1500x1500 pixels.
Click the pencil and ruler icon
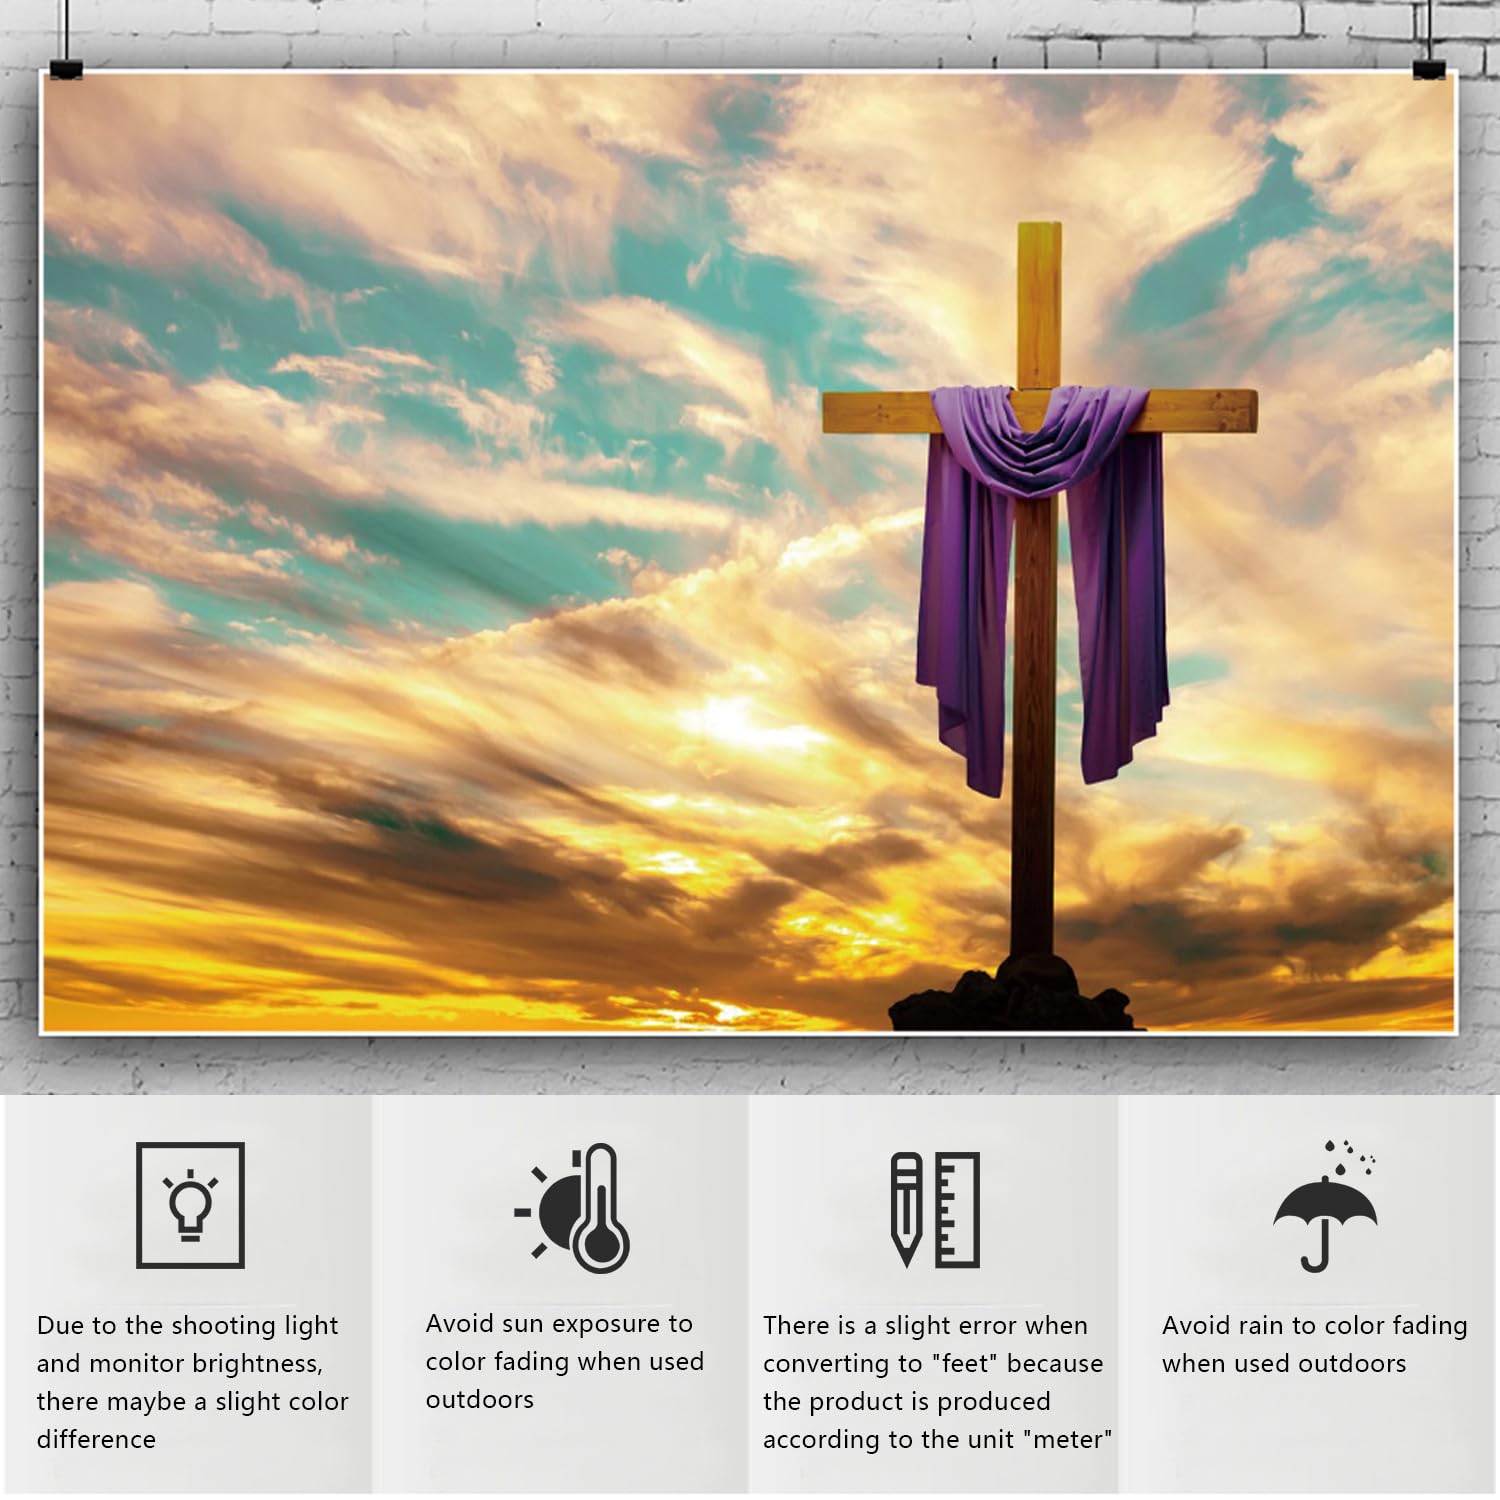[x=935, y=1210]
